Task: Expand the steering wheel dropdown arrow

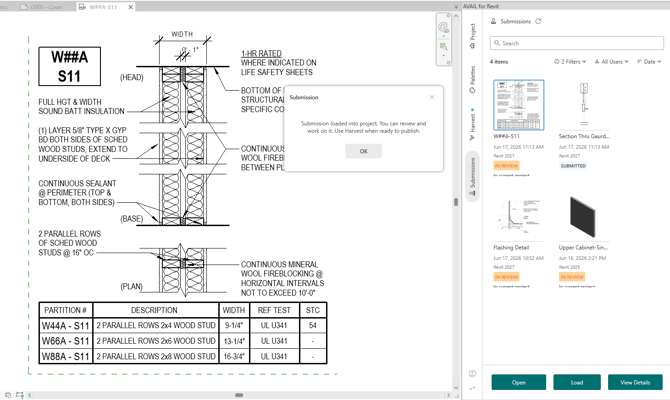Action: tap(443, 36)
